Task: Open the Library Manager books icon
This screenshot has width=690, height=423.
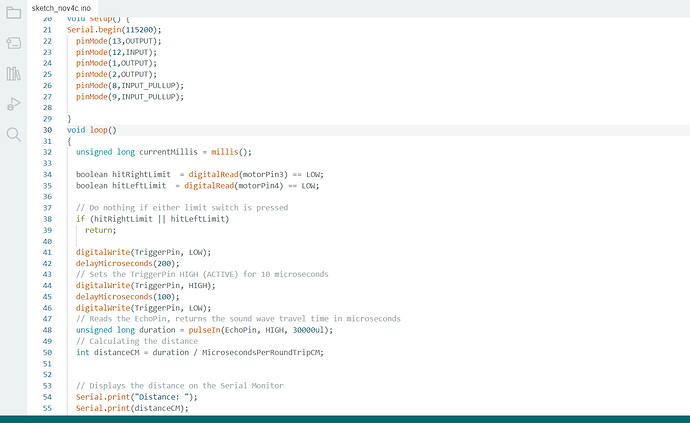Action: pos(13,73)
